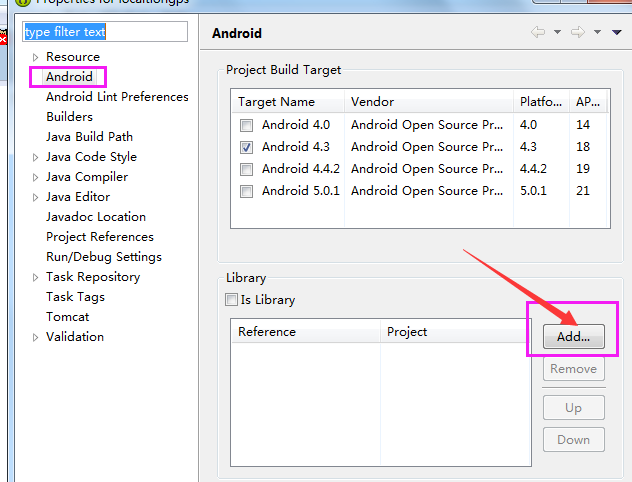Select Task Tags item
The height and width of the screenshot is (482, 632).
coord(75,297)
